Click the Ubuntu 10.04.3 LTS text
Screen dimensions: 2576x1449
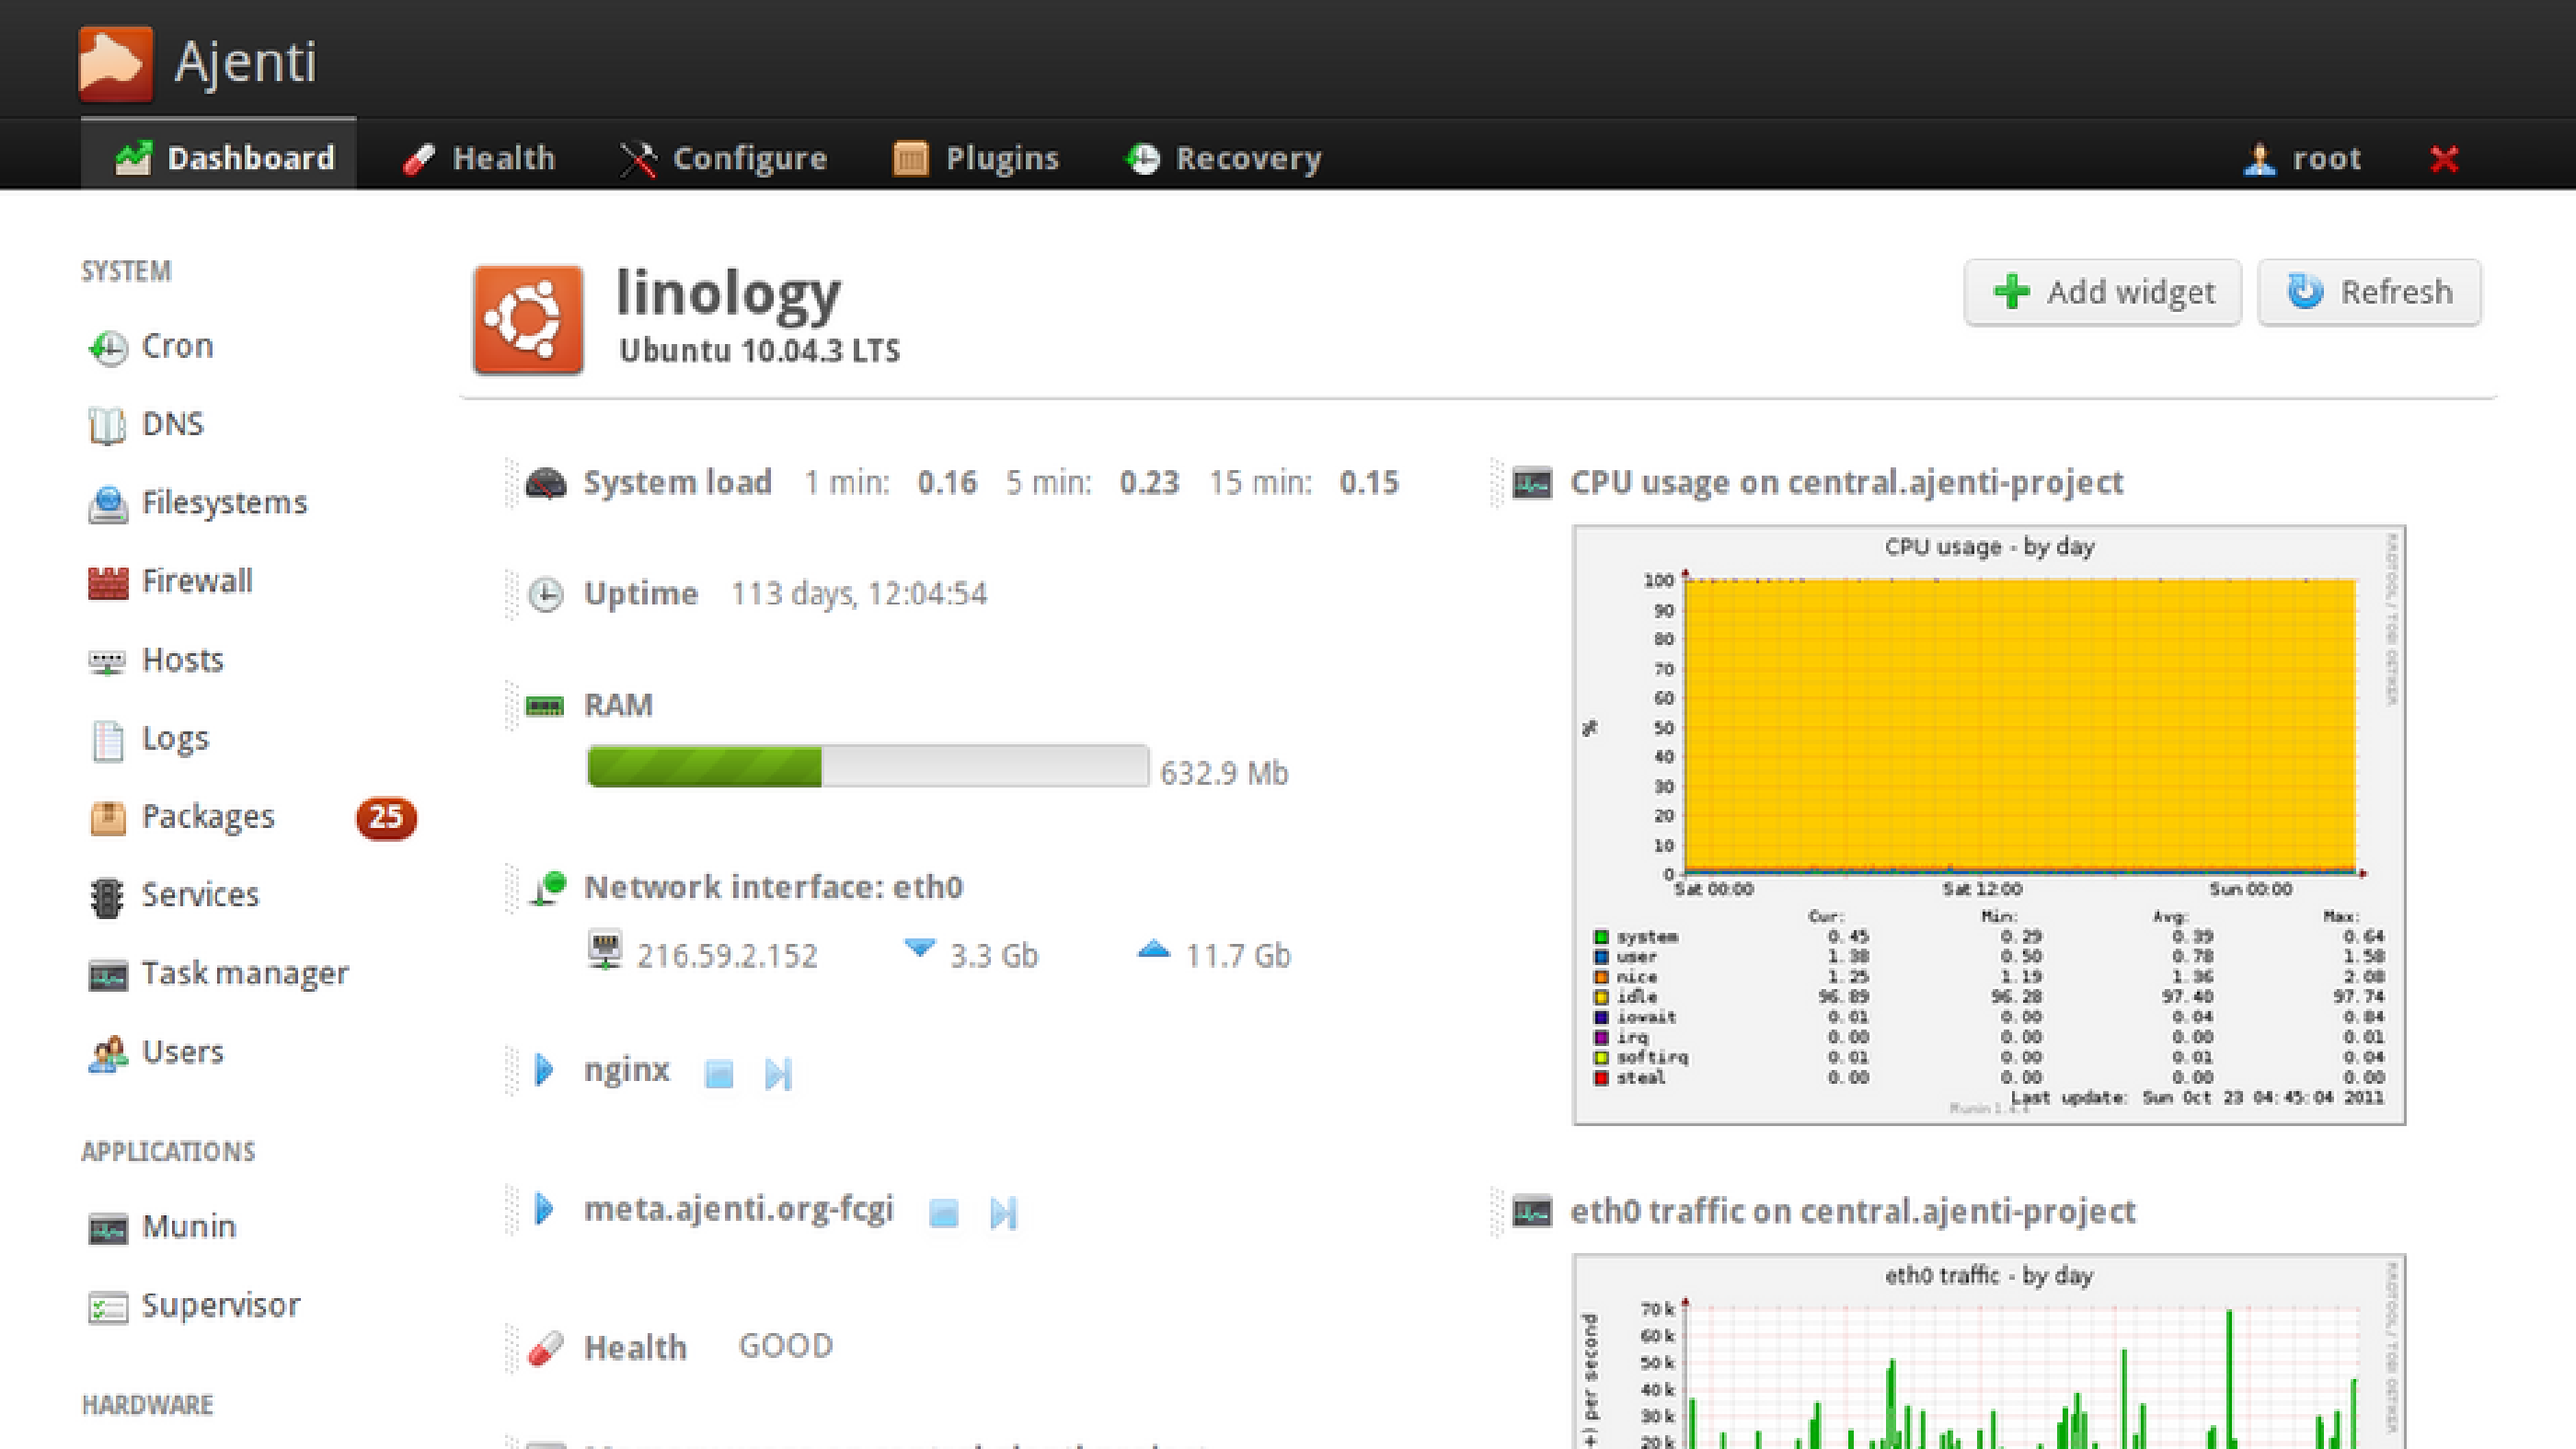(760, 351)
